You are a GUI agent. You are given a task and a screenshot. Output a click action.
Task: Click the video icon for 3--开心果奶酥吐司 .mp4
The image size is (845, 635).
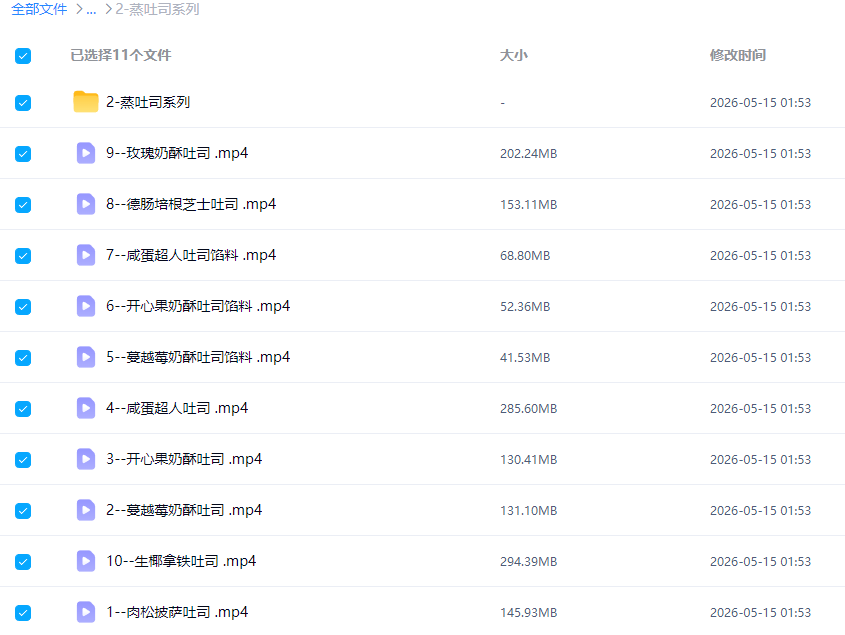pos(86,459)
